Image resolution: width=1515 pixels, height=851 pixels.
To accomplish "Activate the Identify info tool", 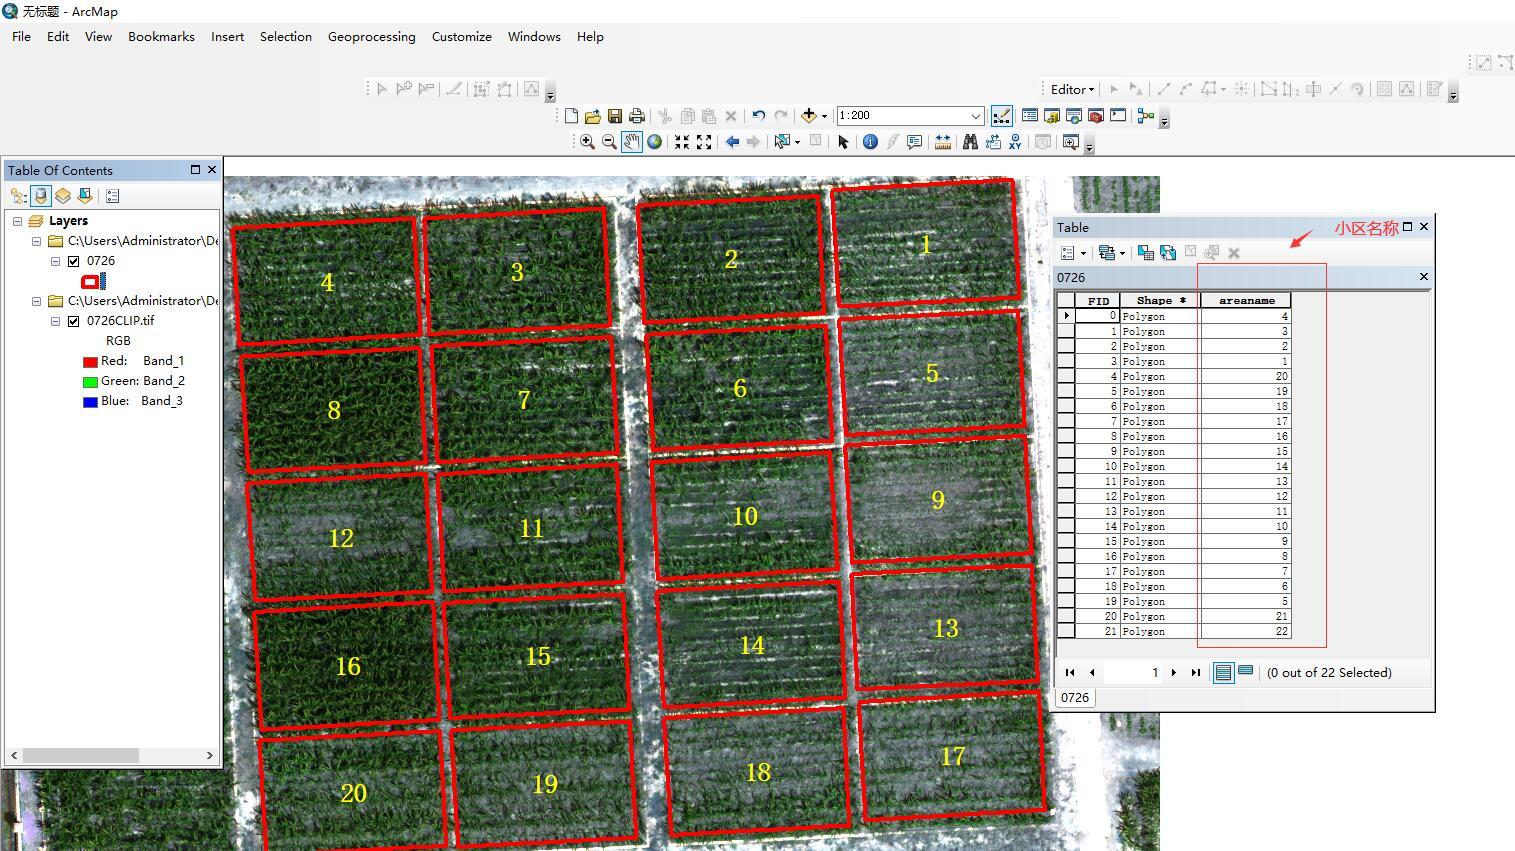I will [x=870, y=142].
